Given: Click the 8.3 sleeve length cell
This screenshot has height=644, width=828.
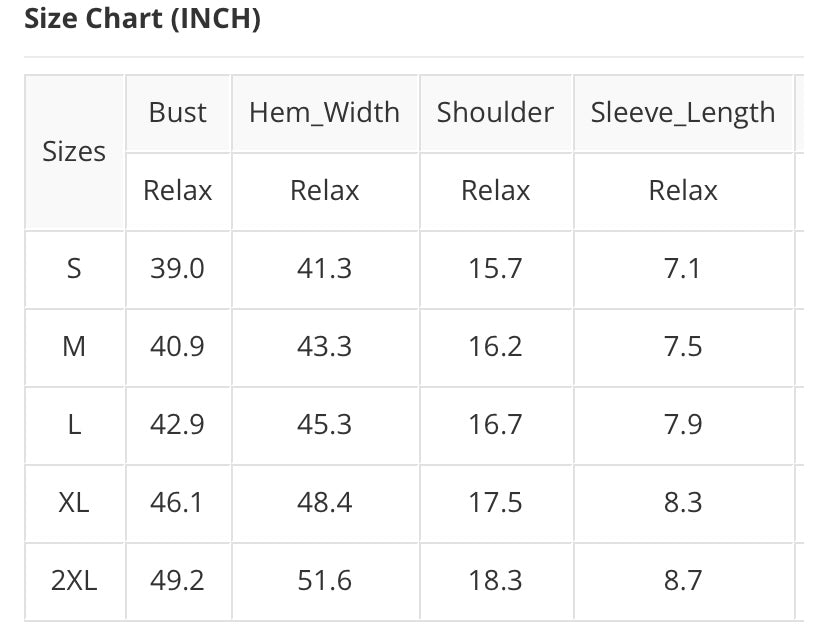Looking at the screenshot, I should tap(683, 502).
